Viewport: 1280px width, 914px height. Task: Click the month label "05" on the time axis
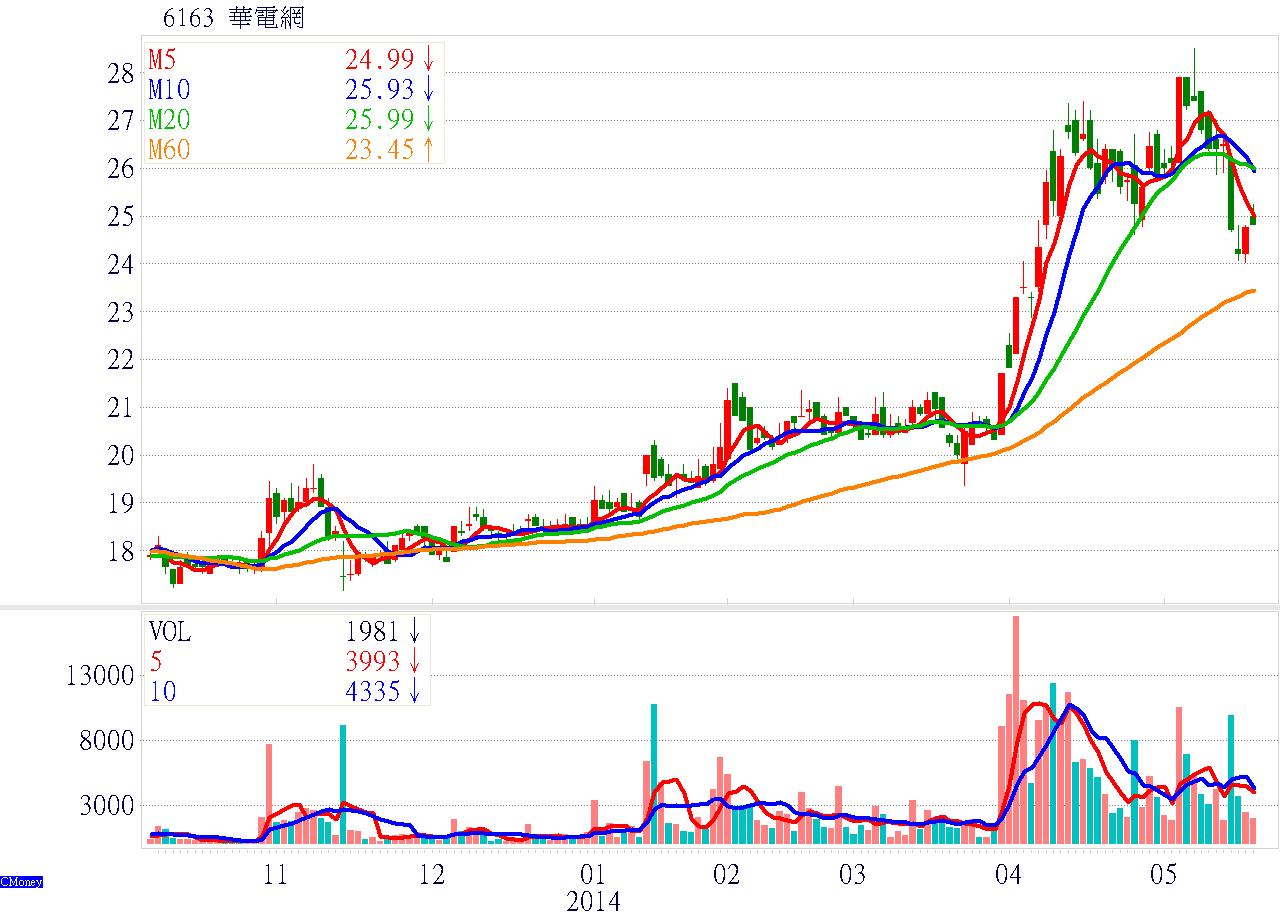click(1165, 876)
